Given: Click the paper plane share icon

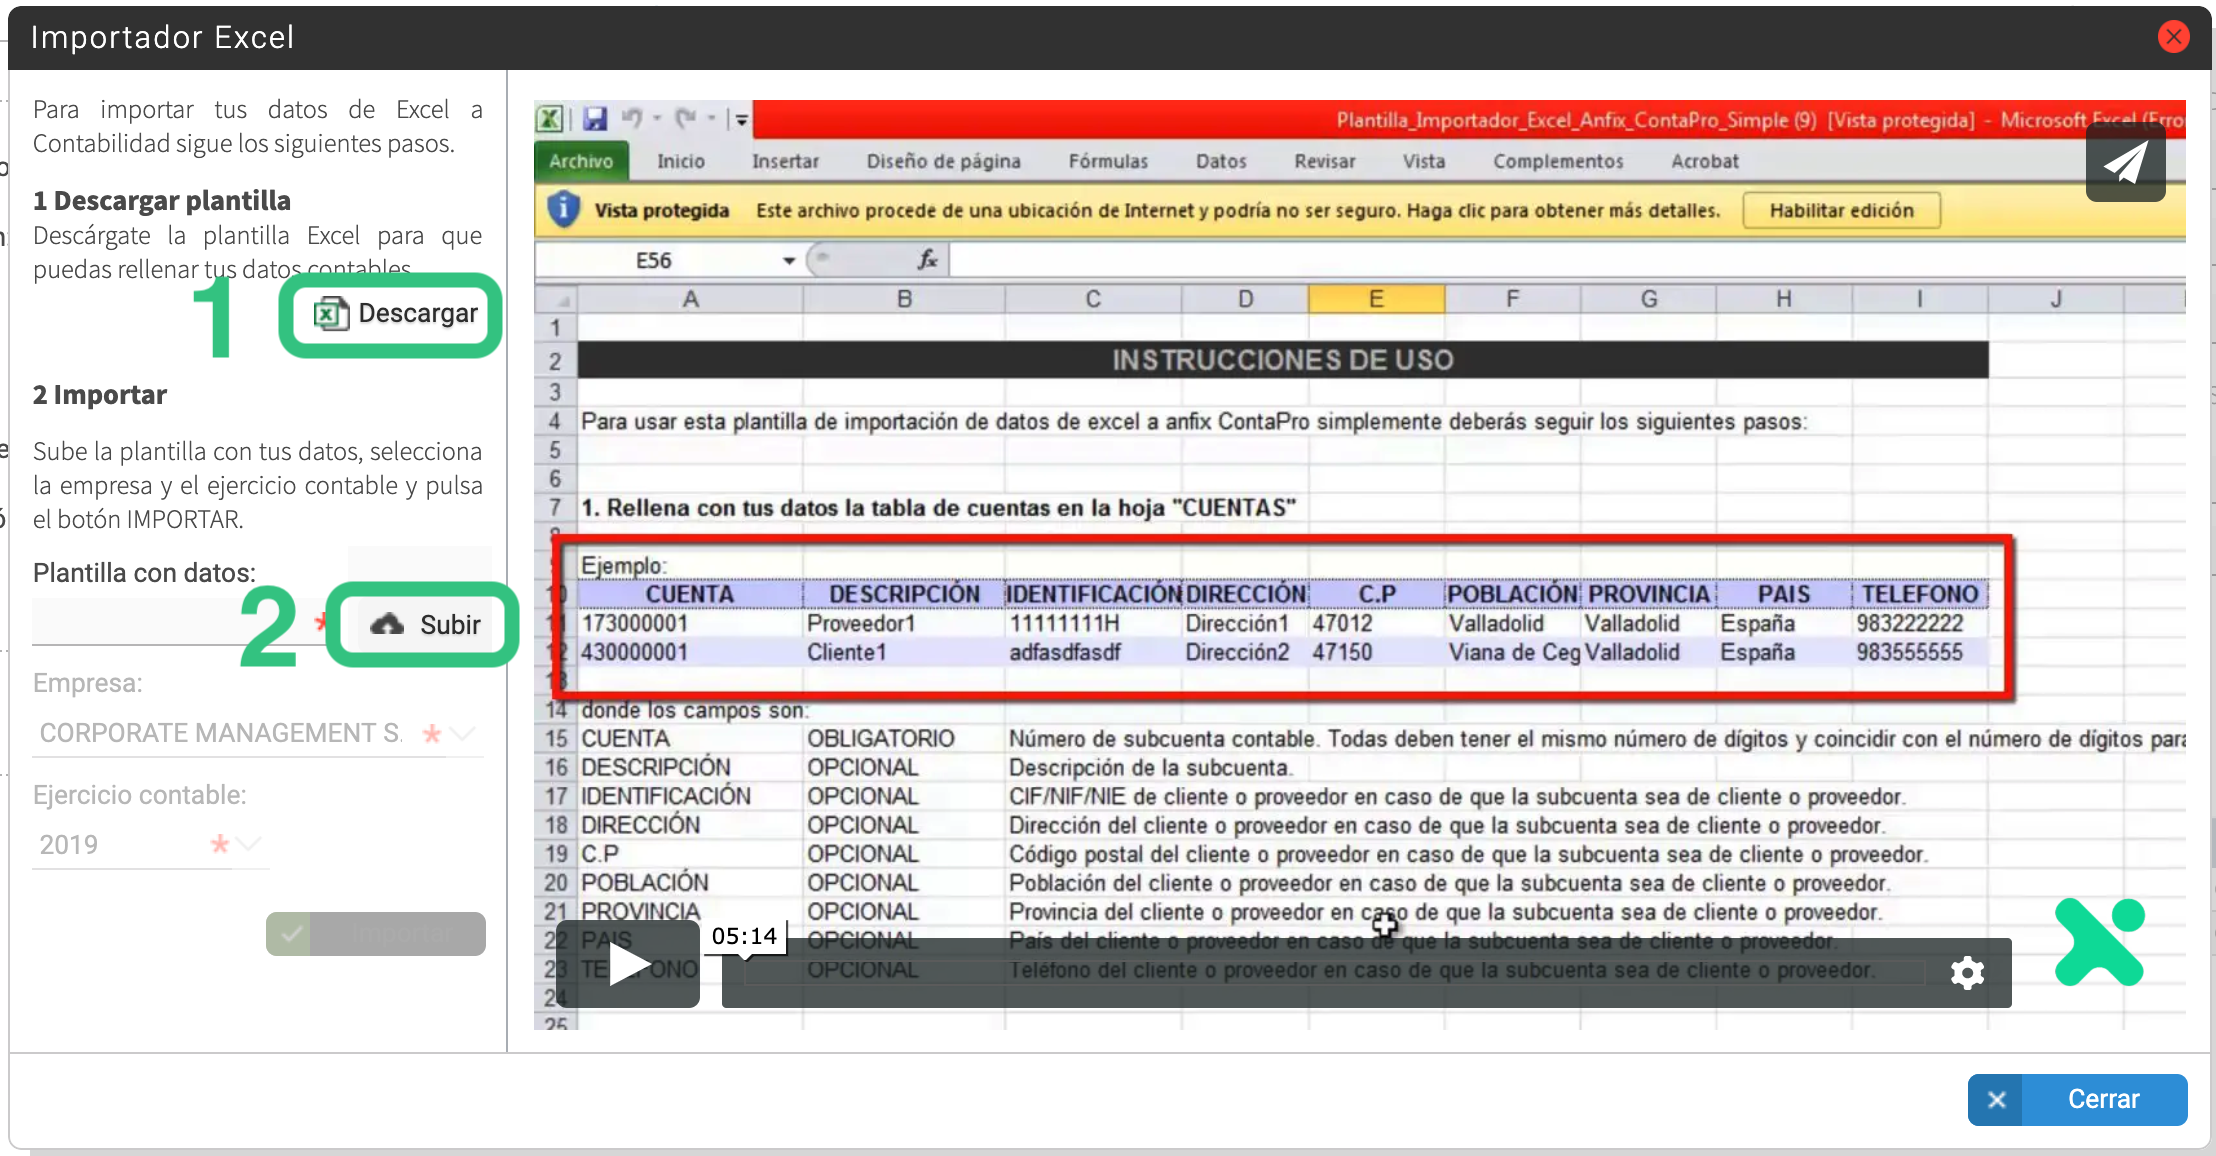Looking at the screenshot, I should click(x=2125, y=163).
